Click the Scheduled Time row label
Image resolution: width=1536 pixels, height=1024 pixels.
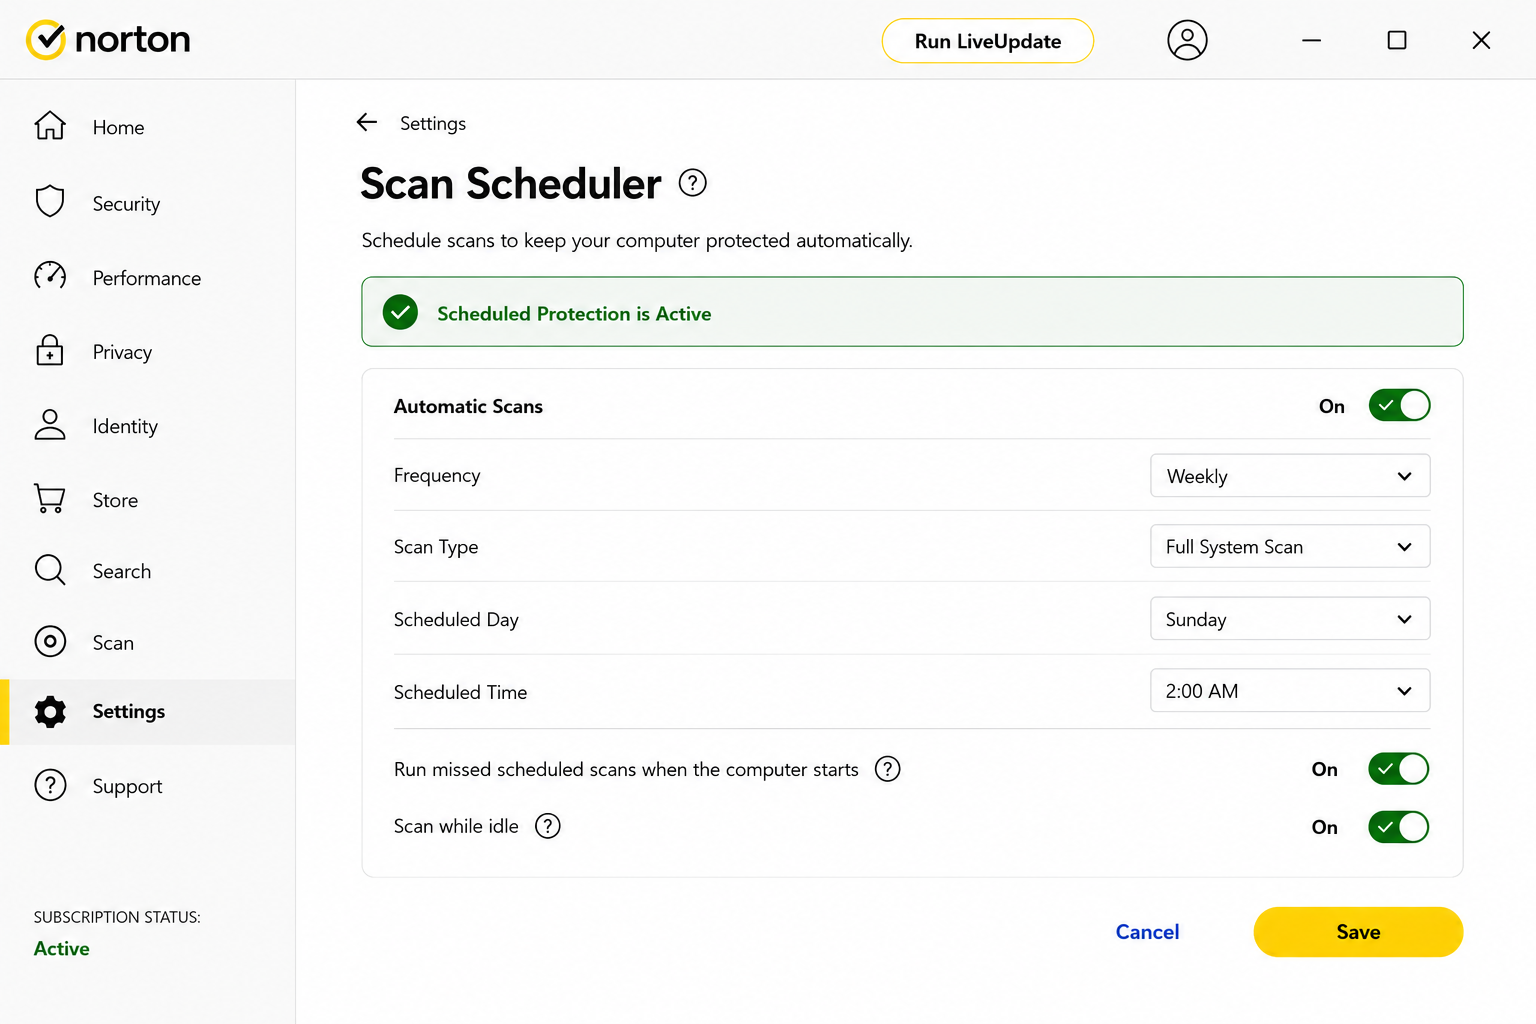tap(460, 692)
